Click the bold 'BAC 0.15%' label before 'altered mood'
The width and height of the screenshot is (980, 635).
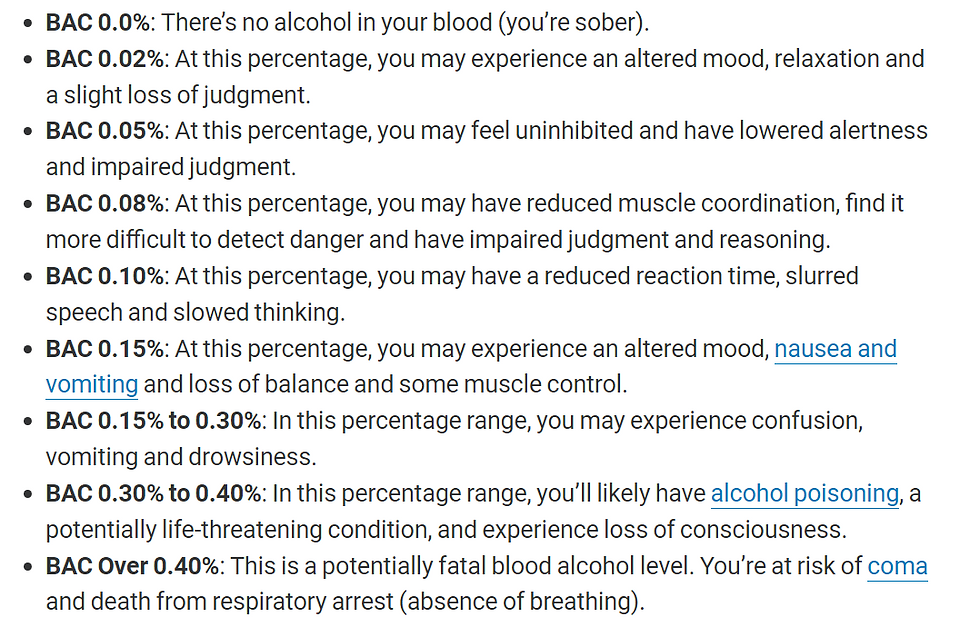point(104,349)
